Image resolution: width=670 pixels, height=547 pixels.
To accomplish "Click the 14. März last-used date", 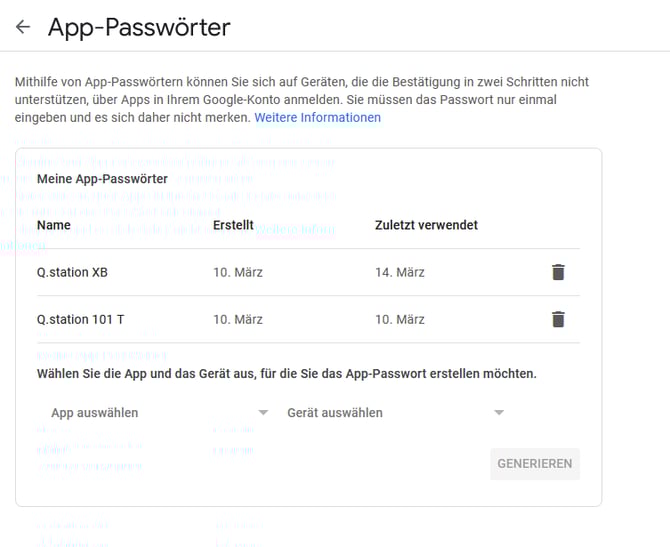I will pos(400,272).
